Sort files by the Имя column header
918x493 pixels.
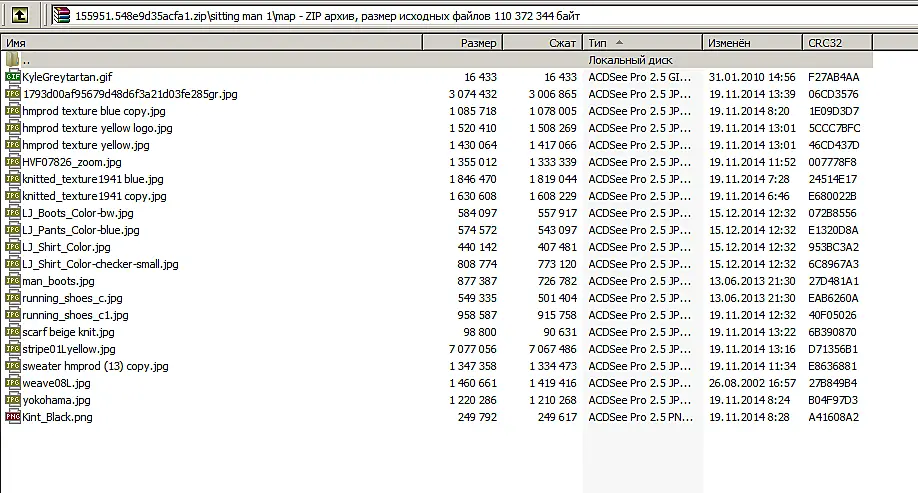point(211,43)
